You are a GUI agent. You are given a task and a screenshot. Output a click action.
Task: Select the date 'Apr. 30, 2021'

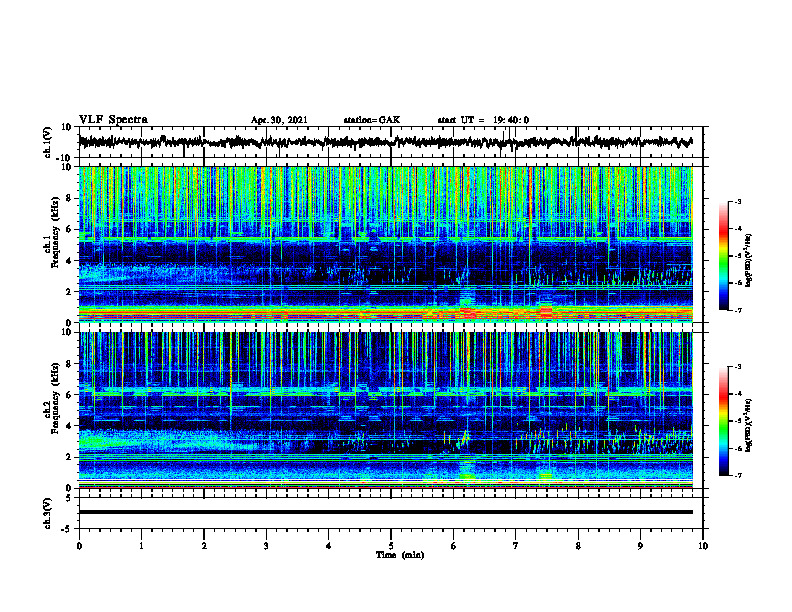[x=279, y=120]
